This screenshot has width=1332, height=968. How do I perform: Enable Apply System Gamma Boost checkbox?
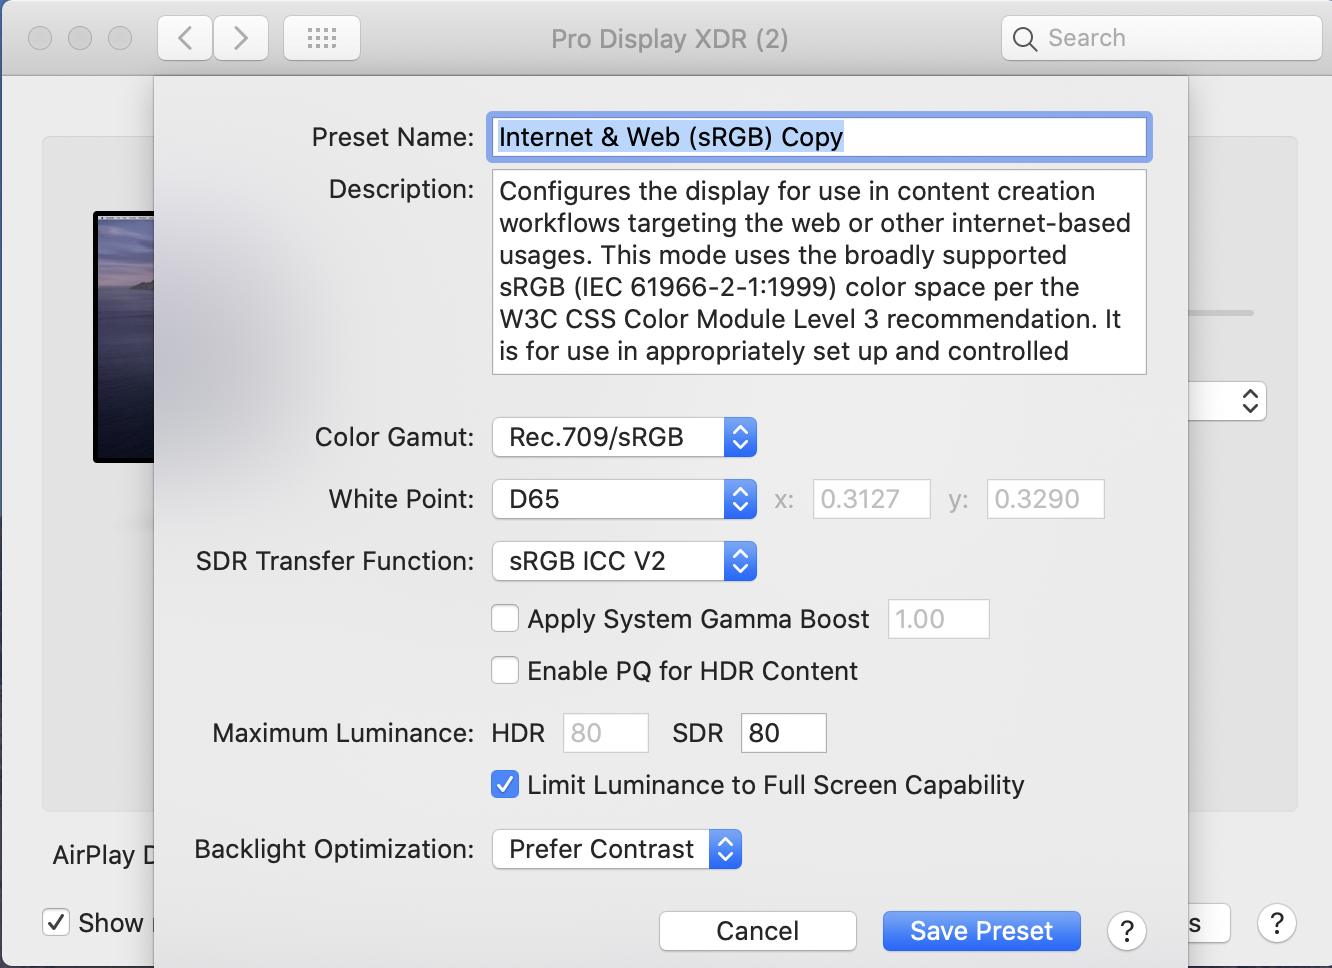[x=505, y=619]
